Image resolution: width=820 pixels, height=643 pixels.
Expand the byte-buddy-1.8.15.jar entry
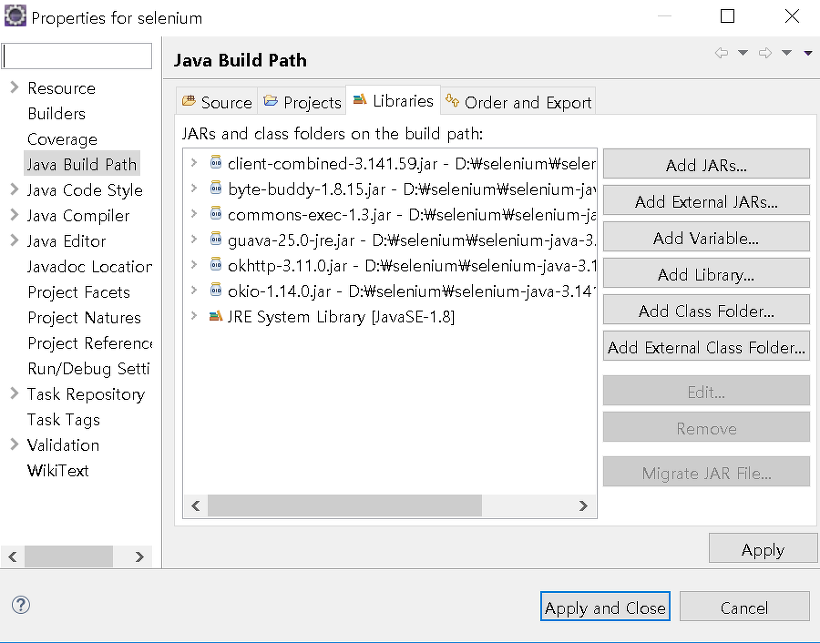(x=194, y=188)
